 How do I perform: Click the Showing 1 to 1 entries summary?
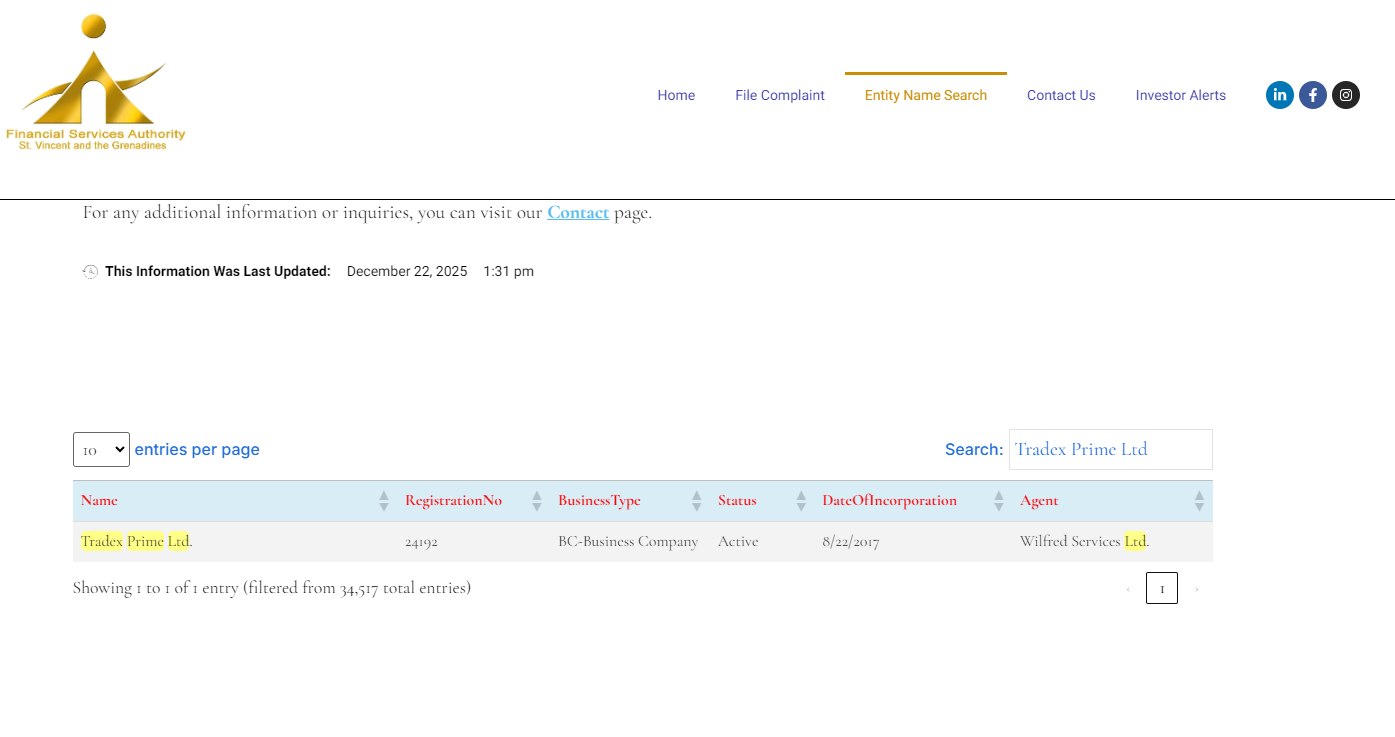[x=272, y=588]
